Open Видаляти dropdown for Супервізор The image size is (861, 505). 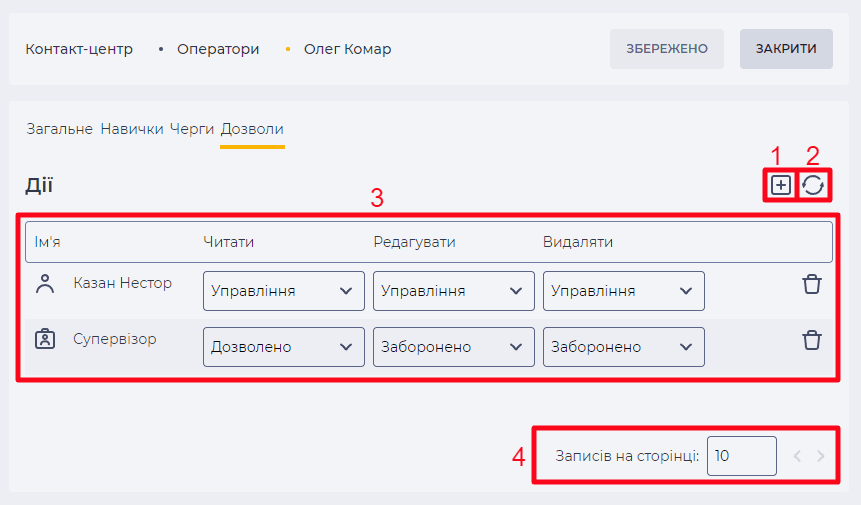click(624, 347)
